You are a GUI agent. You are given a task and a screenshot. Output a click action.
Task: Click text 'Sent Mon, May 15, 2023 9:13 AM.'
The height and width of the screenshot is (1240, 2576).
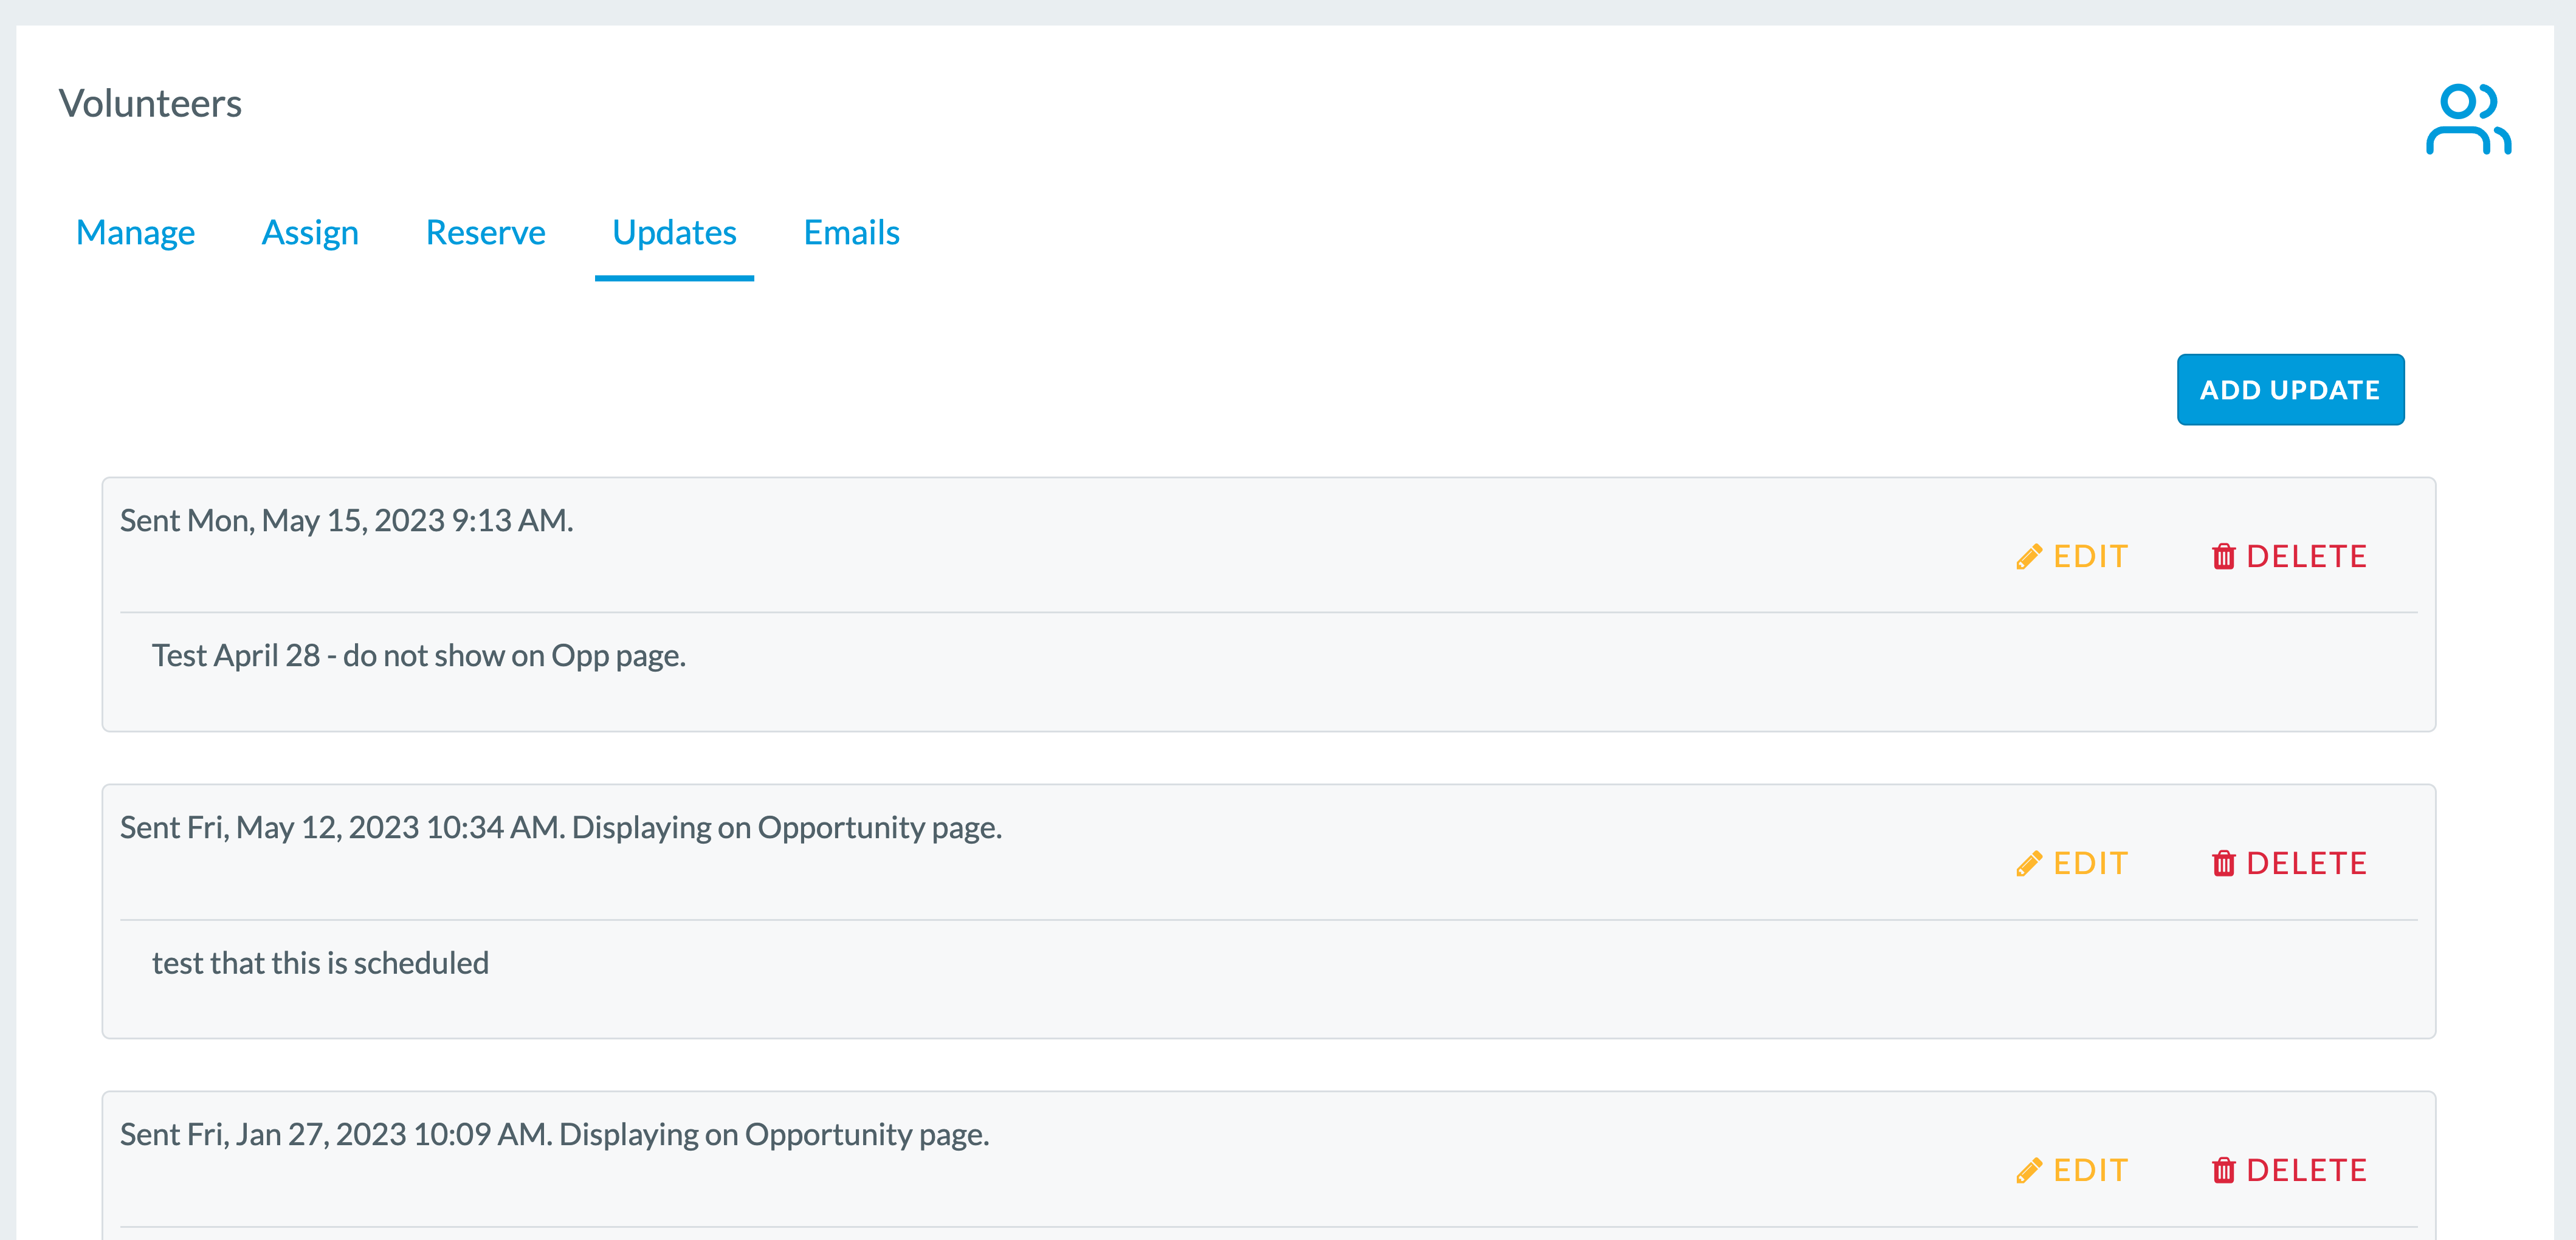click(x=346, y=520)
